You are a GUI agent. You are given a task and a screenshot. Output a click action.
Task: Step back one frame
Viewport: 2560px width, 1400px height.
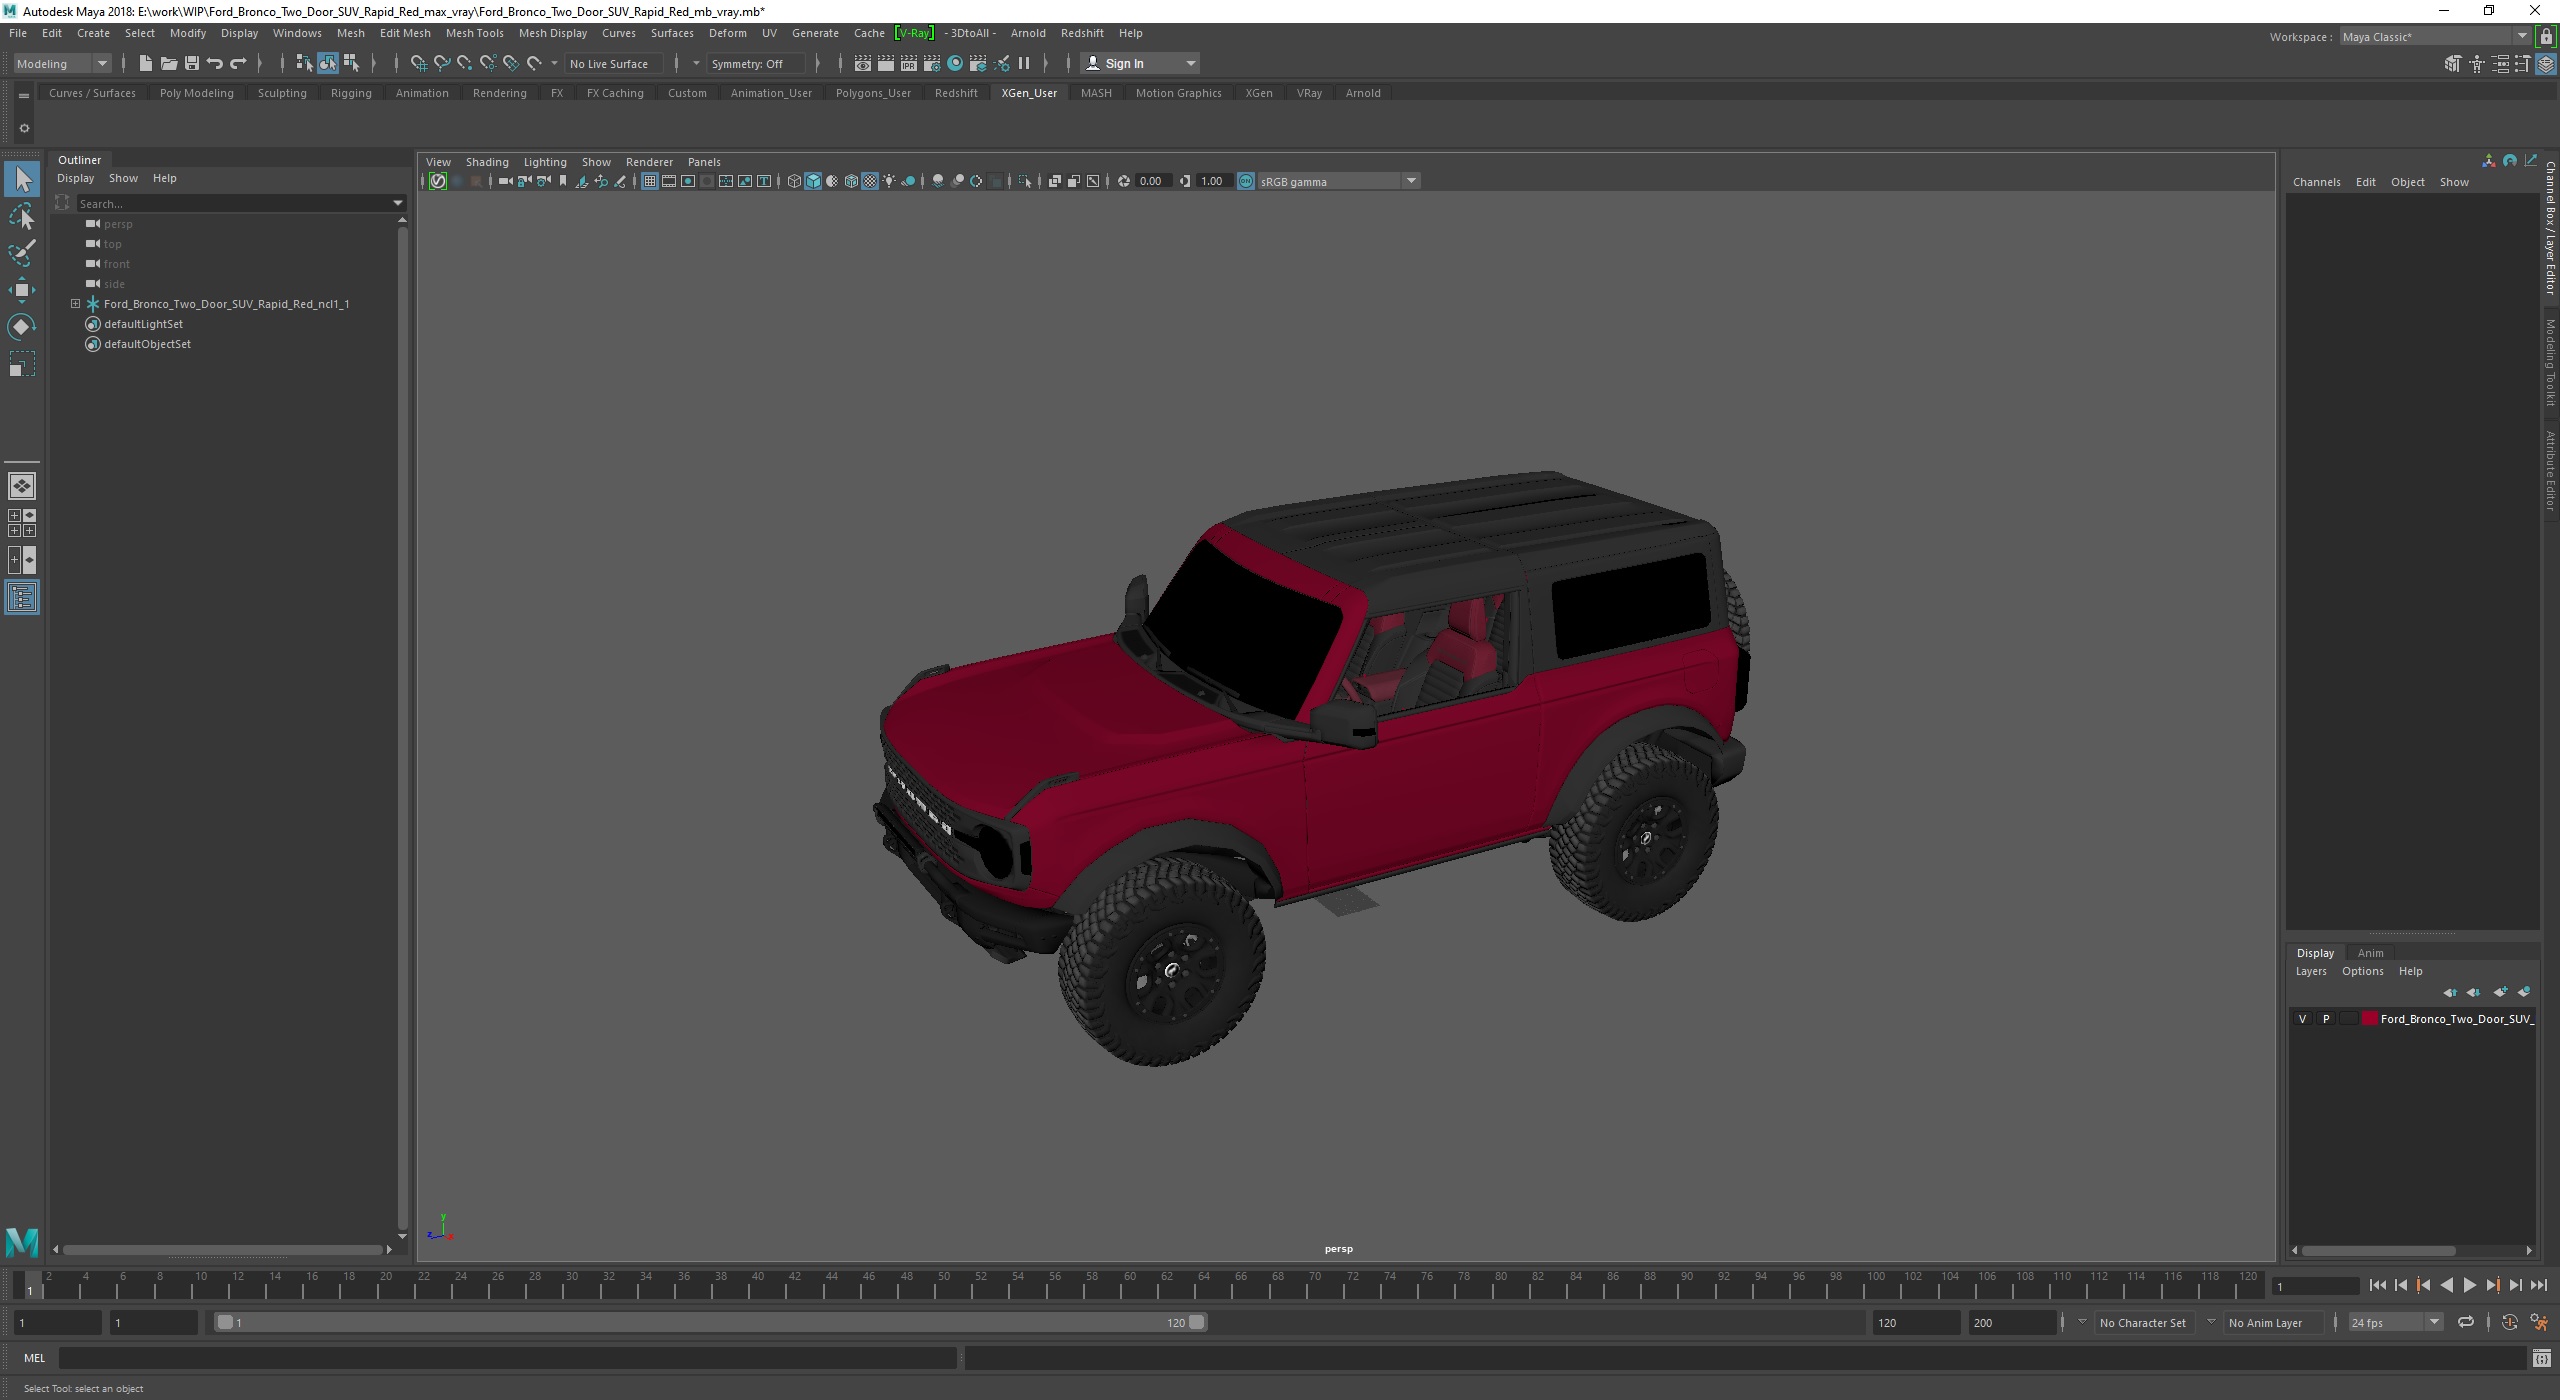click(2400, 1286)
